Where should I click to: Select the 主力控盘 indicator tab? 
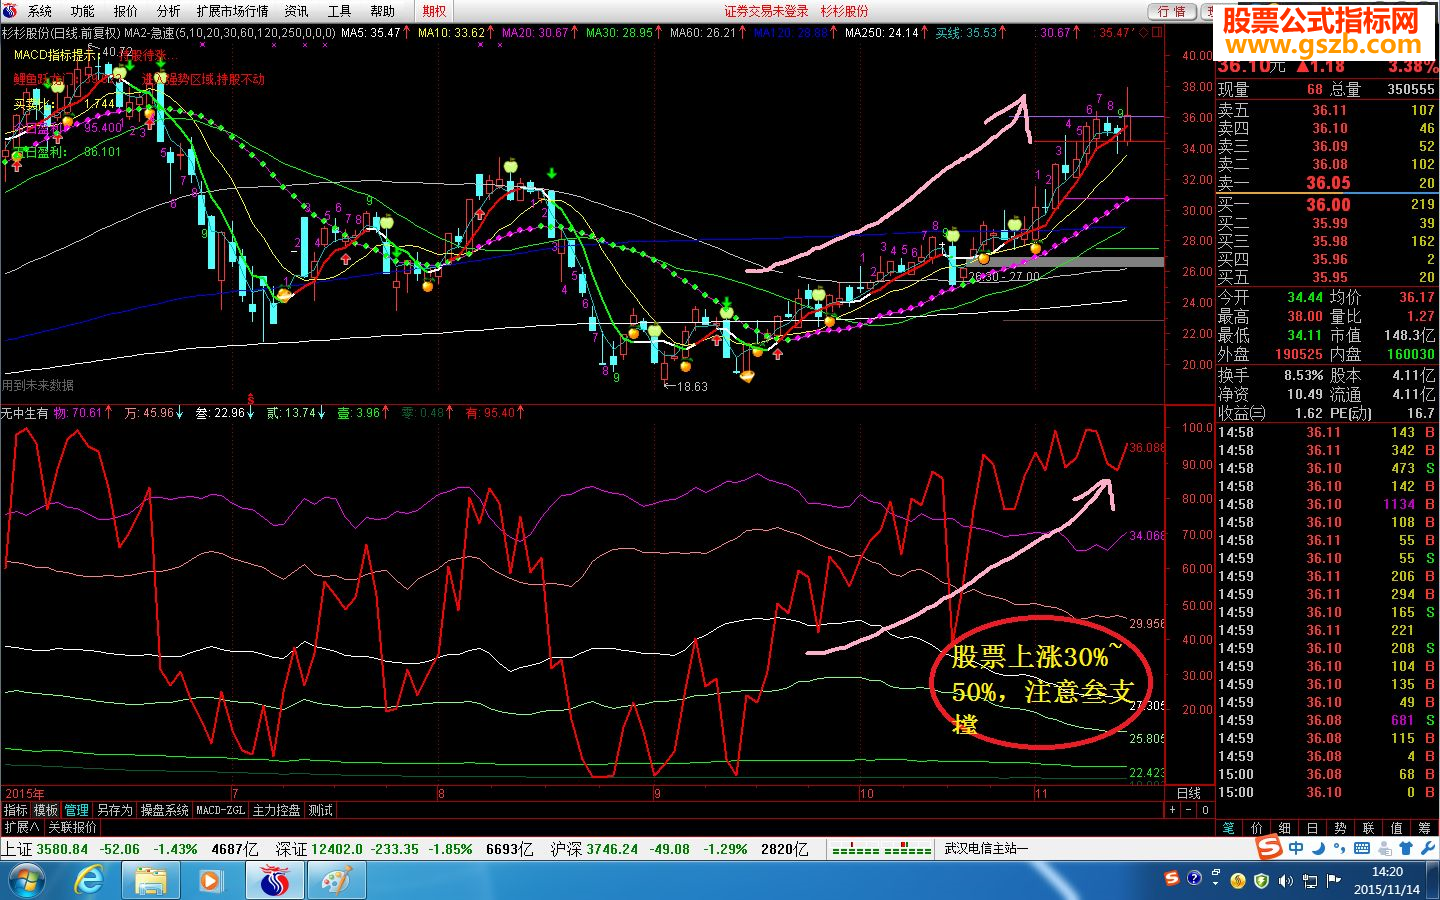[277, 810]
